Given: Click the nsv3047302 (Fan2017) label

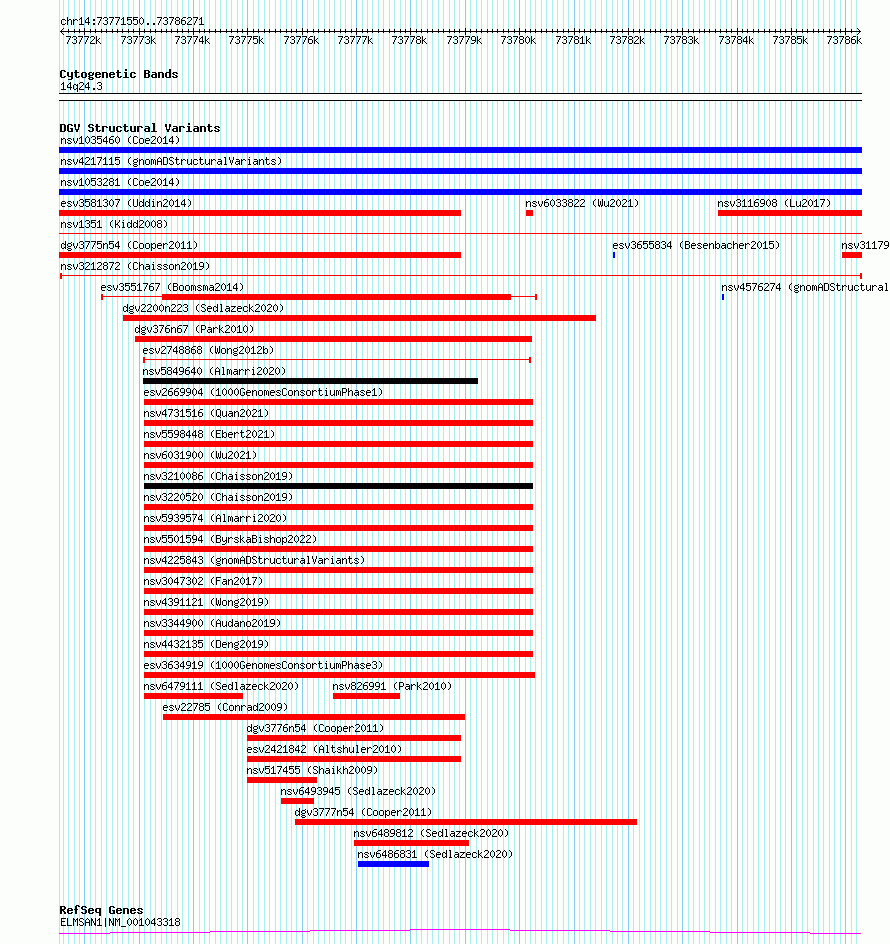Looking at the screenshot, I should click(x=203, y=582).
